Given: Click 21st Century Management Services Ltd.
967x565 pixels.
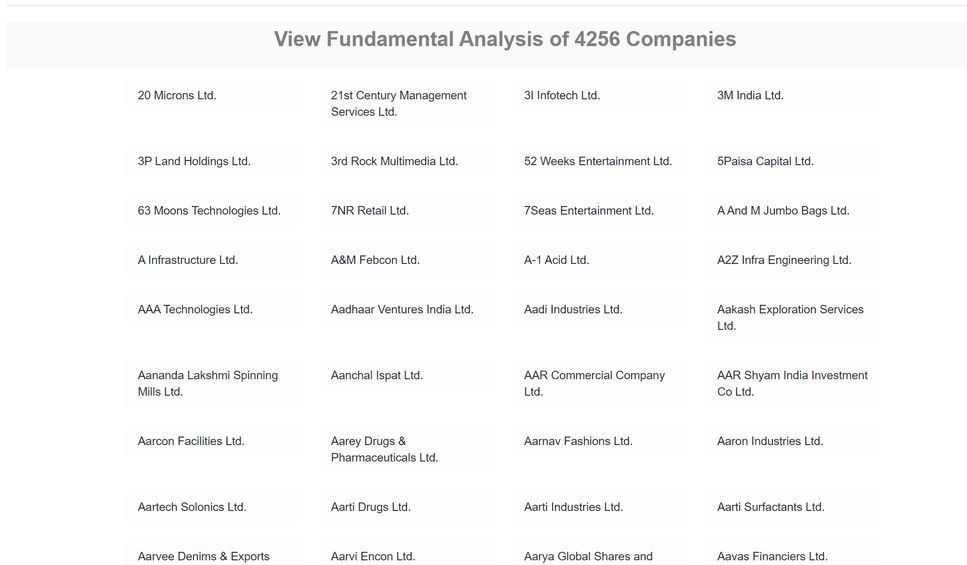Looking at the screenshot, I should point(398,104).
